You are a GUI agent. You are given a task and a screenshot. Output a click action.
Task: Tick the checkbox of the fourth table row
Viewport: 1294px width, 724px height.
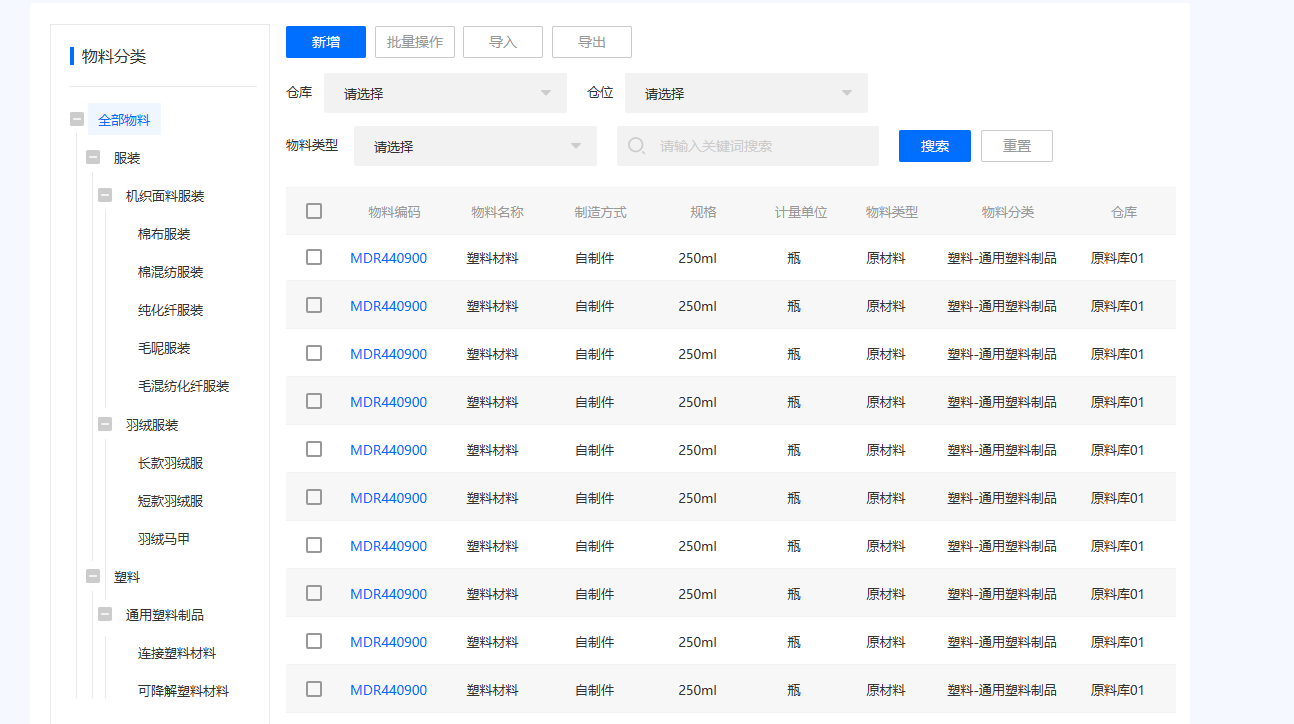tap(314, 401)
